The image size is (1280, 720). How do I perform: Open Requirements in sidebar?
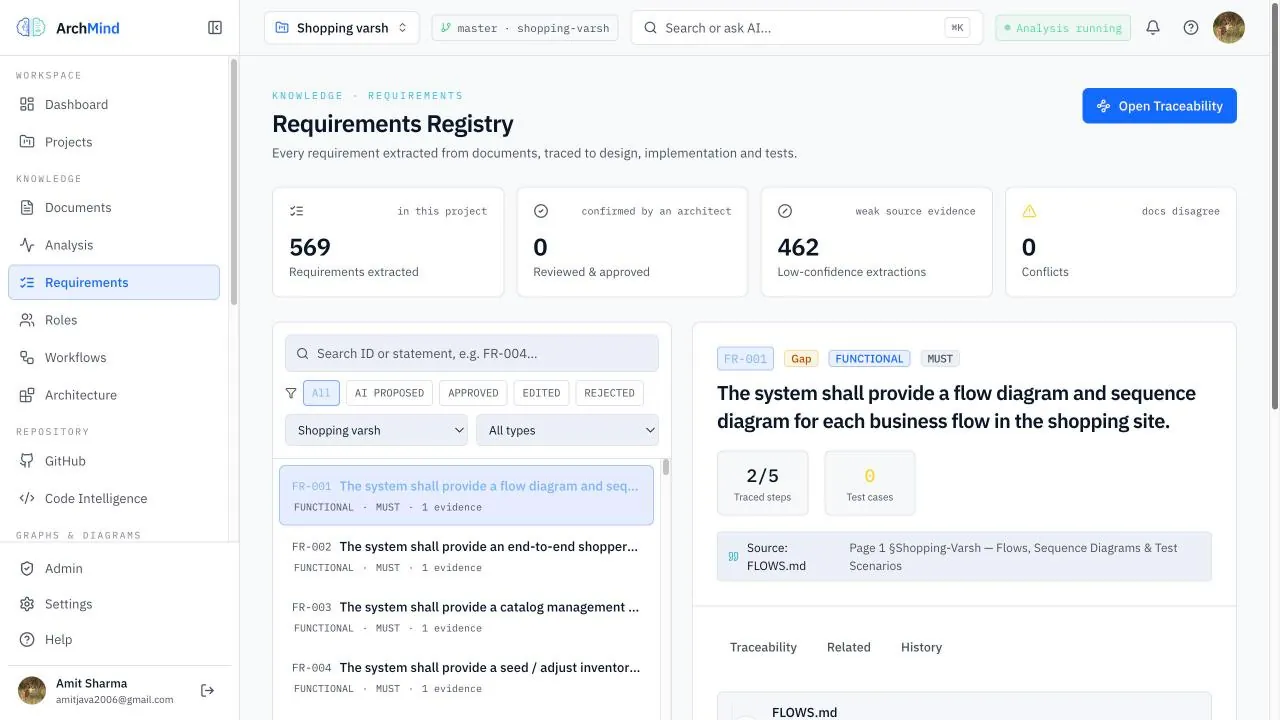point(114,282)
